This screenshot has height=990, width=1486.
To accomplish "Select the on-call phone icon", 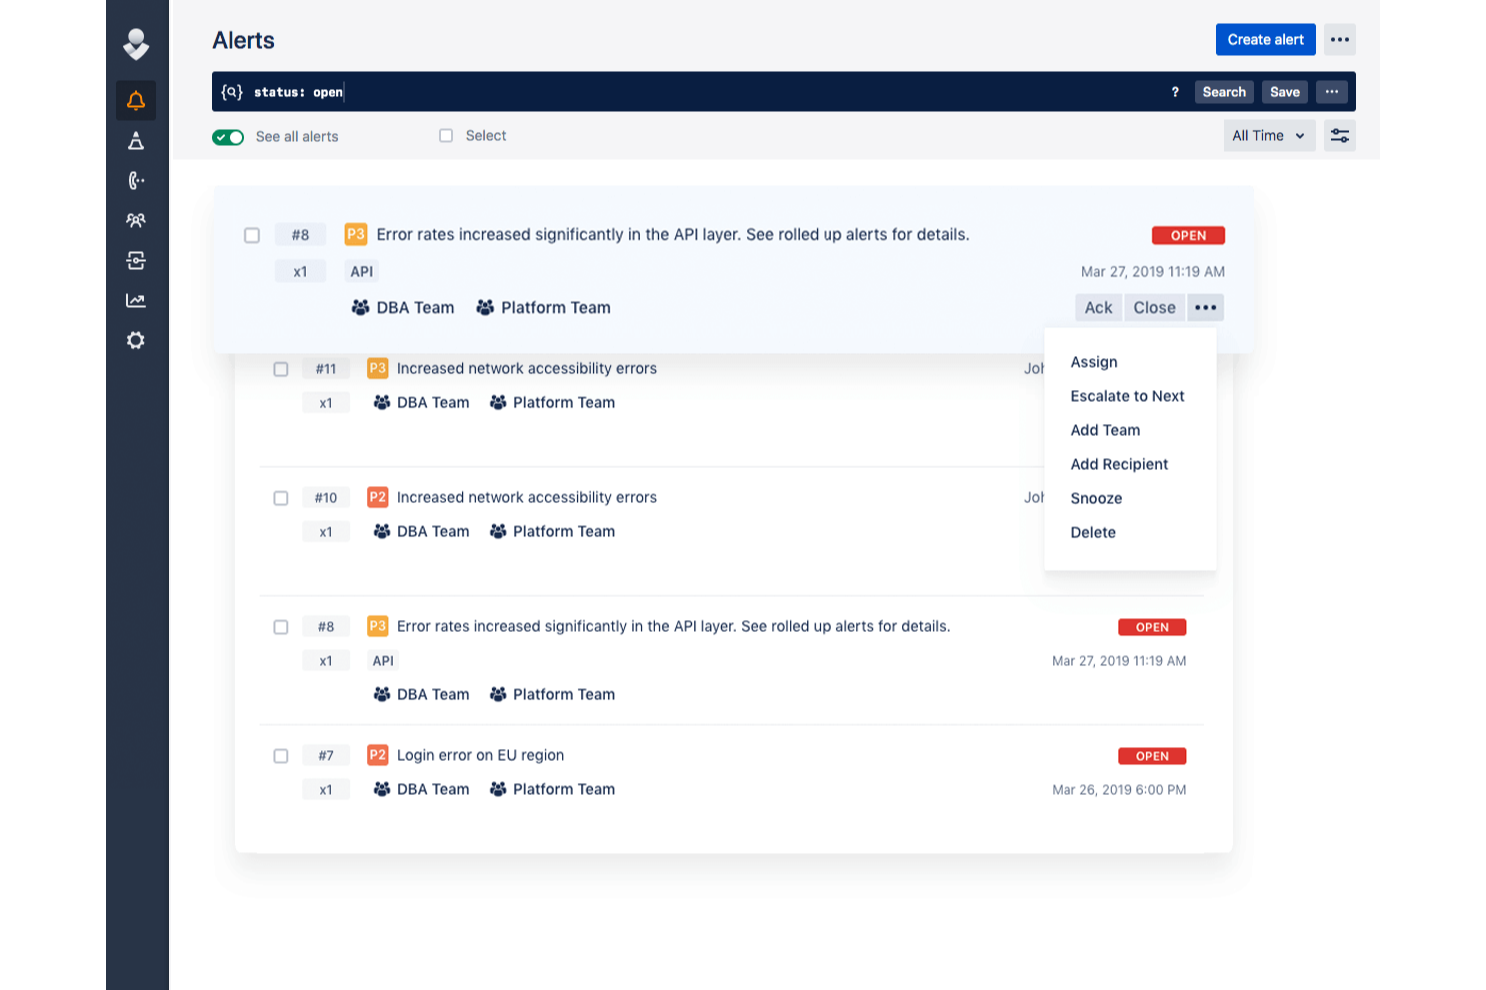I will click(136, 181).
